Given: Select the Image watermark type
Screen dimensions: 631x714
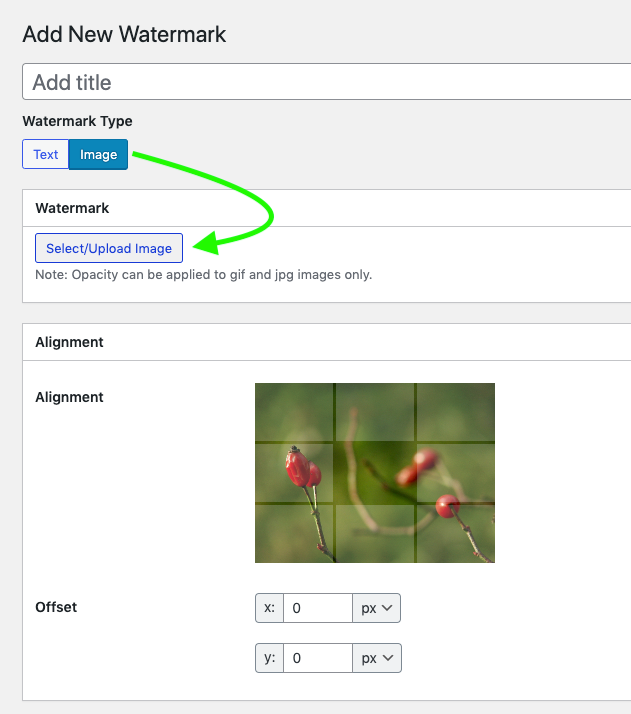Looking at the screenshot, I should 98,154.
